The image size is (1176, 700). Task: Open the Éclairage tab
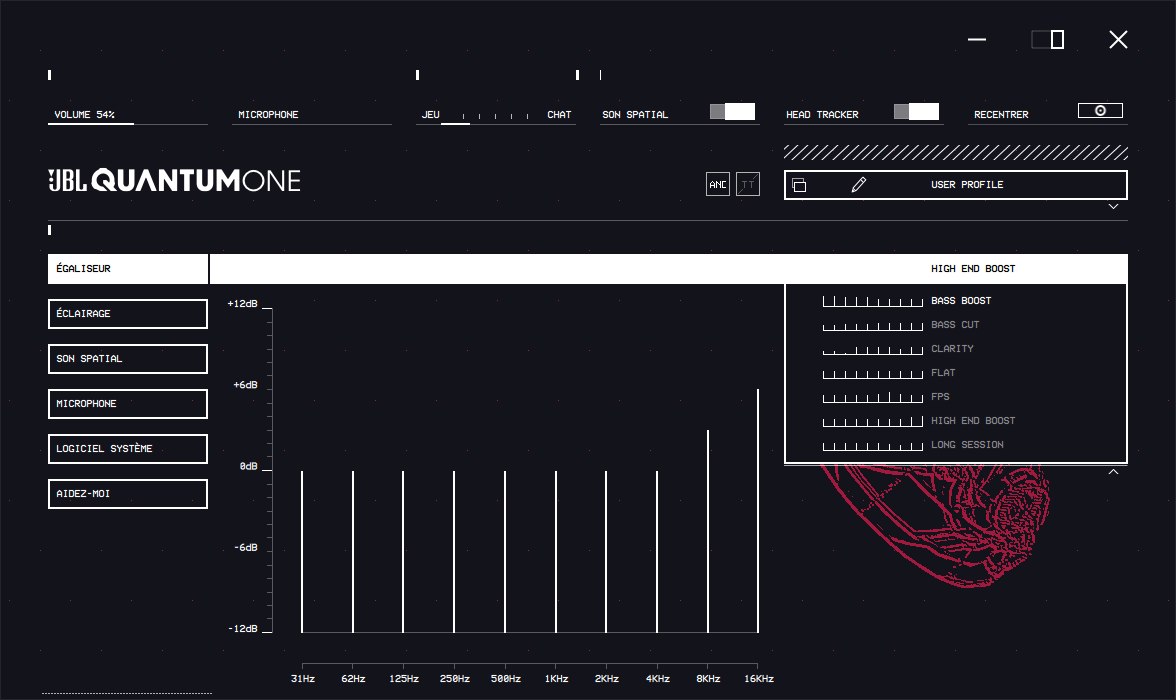pos(128,314)
